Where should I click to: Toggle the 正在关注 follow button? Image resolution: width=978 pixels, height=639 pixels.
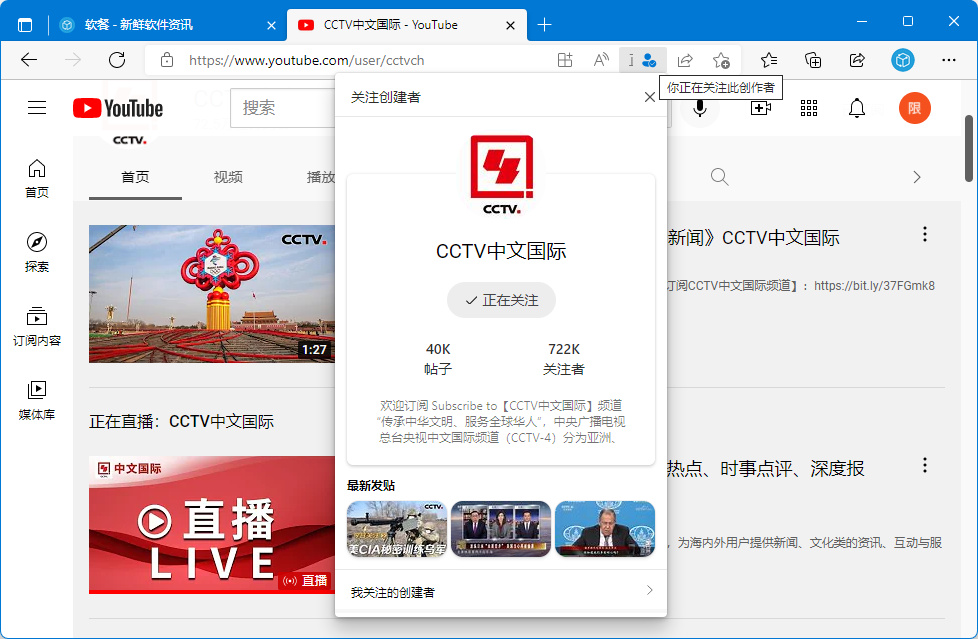[x=501, y=300]
